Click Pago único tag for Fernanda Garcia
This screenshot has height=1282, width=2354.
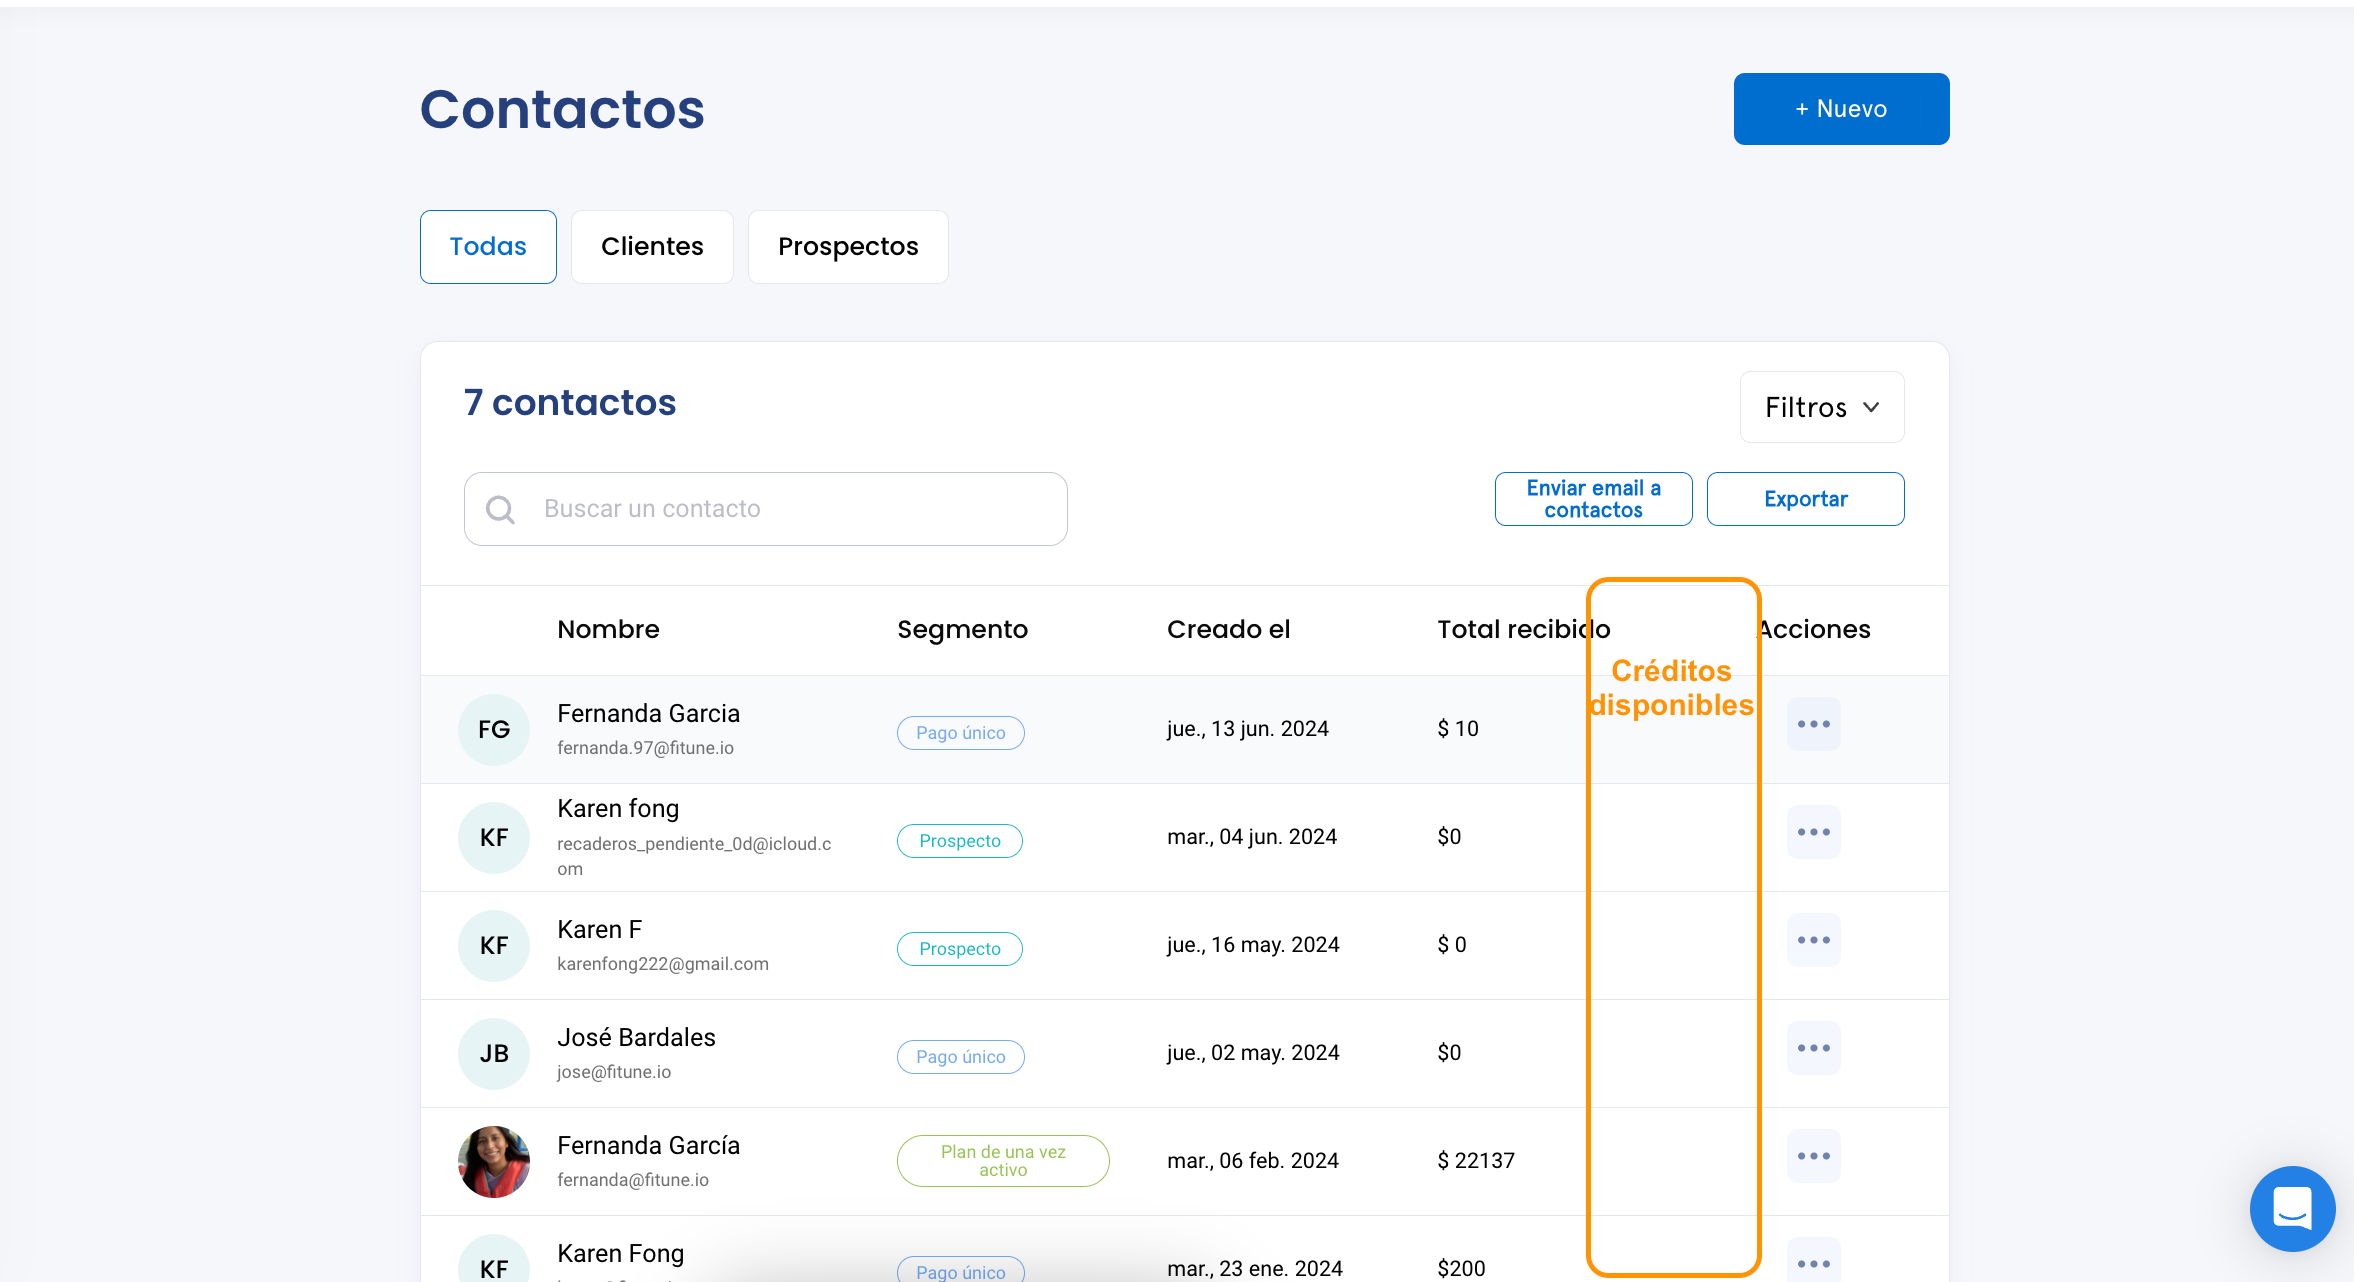[960, 733]
